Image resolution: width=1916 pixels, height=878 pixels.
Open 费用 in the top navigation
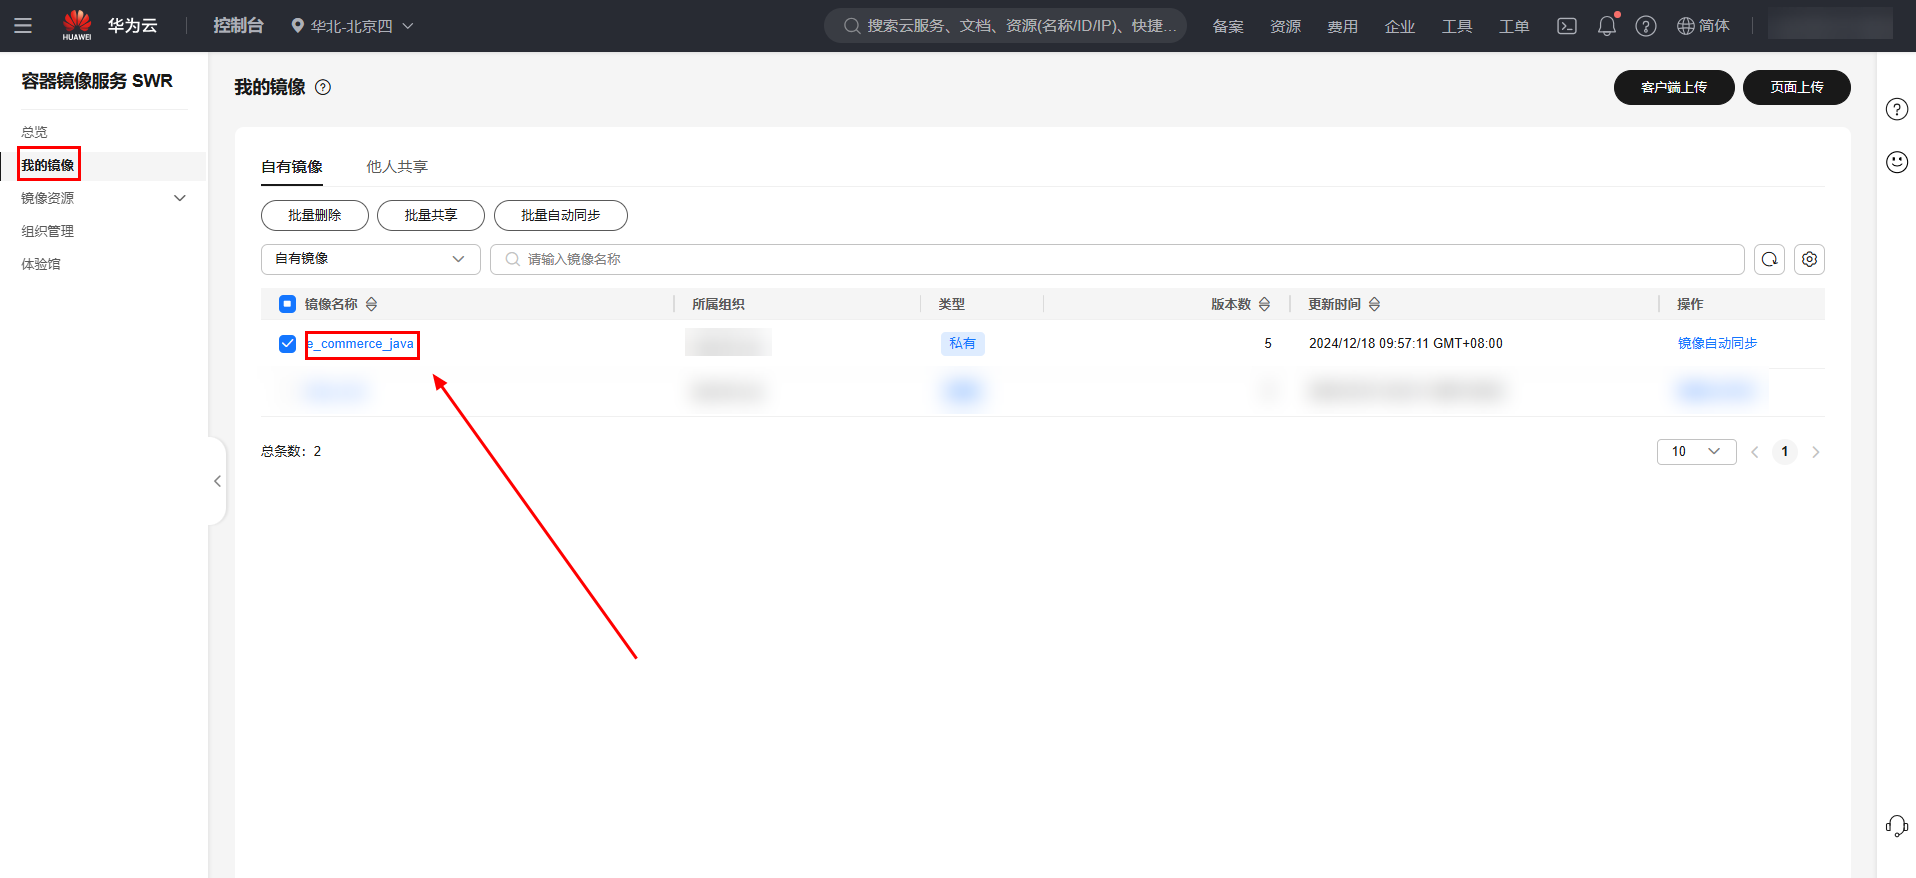[x=1342, y=26]
